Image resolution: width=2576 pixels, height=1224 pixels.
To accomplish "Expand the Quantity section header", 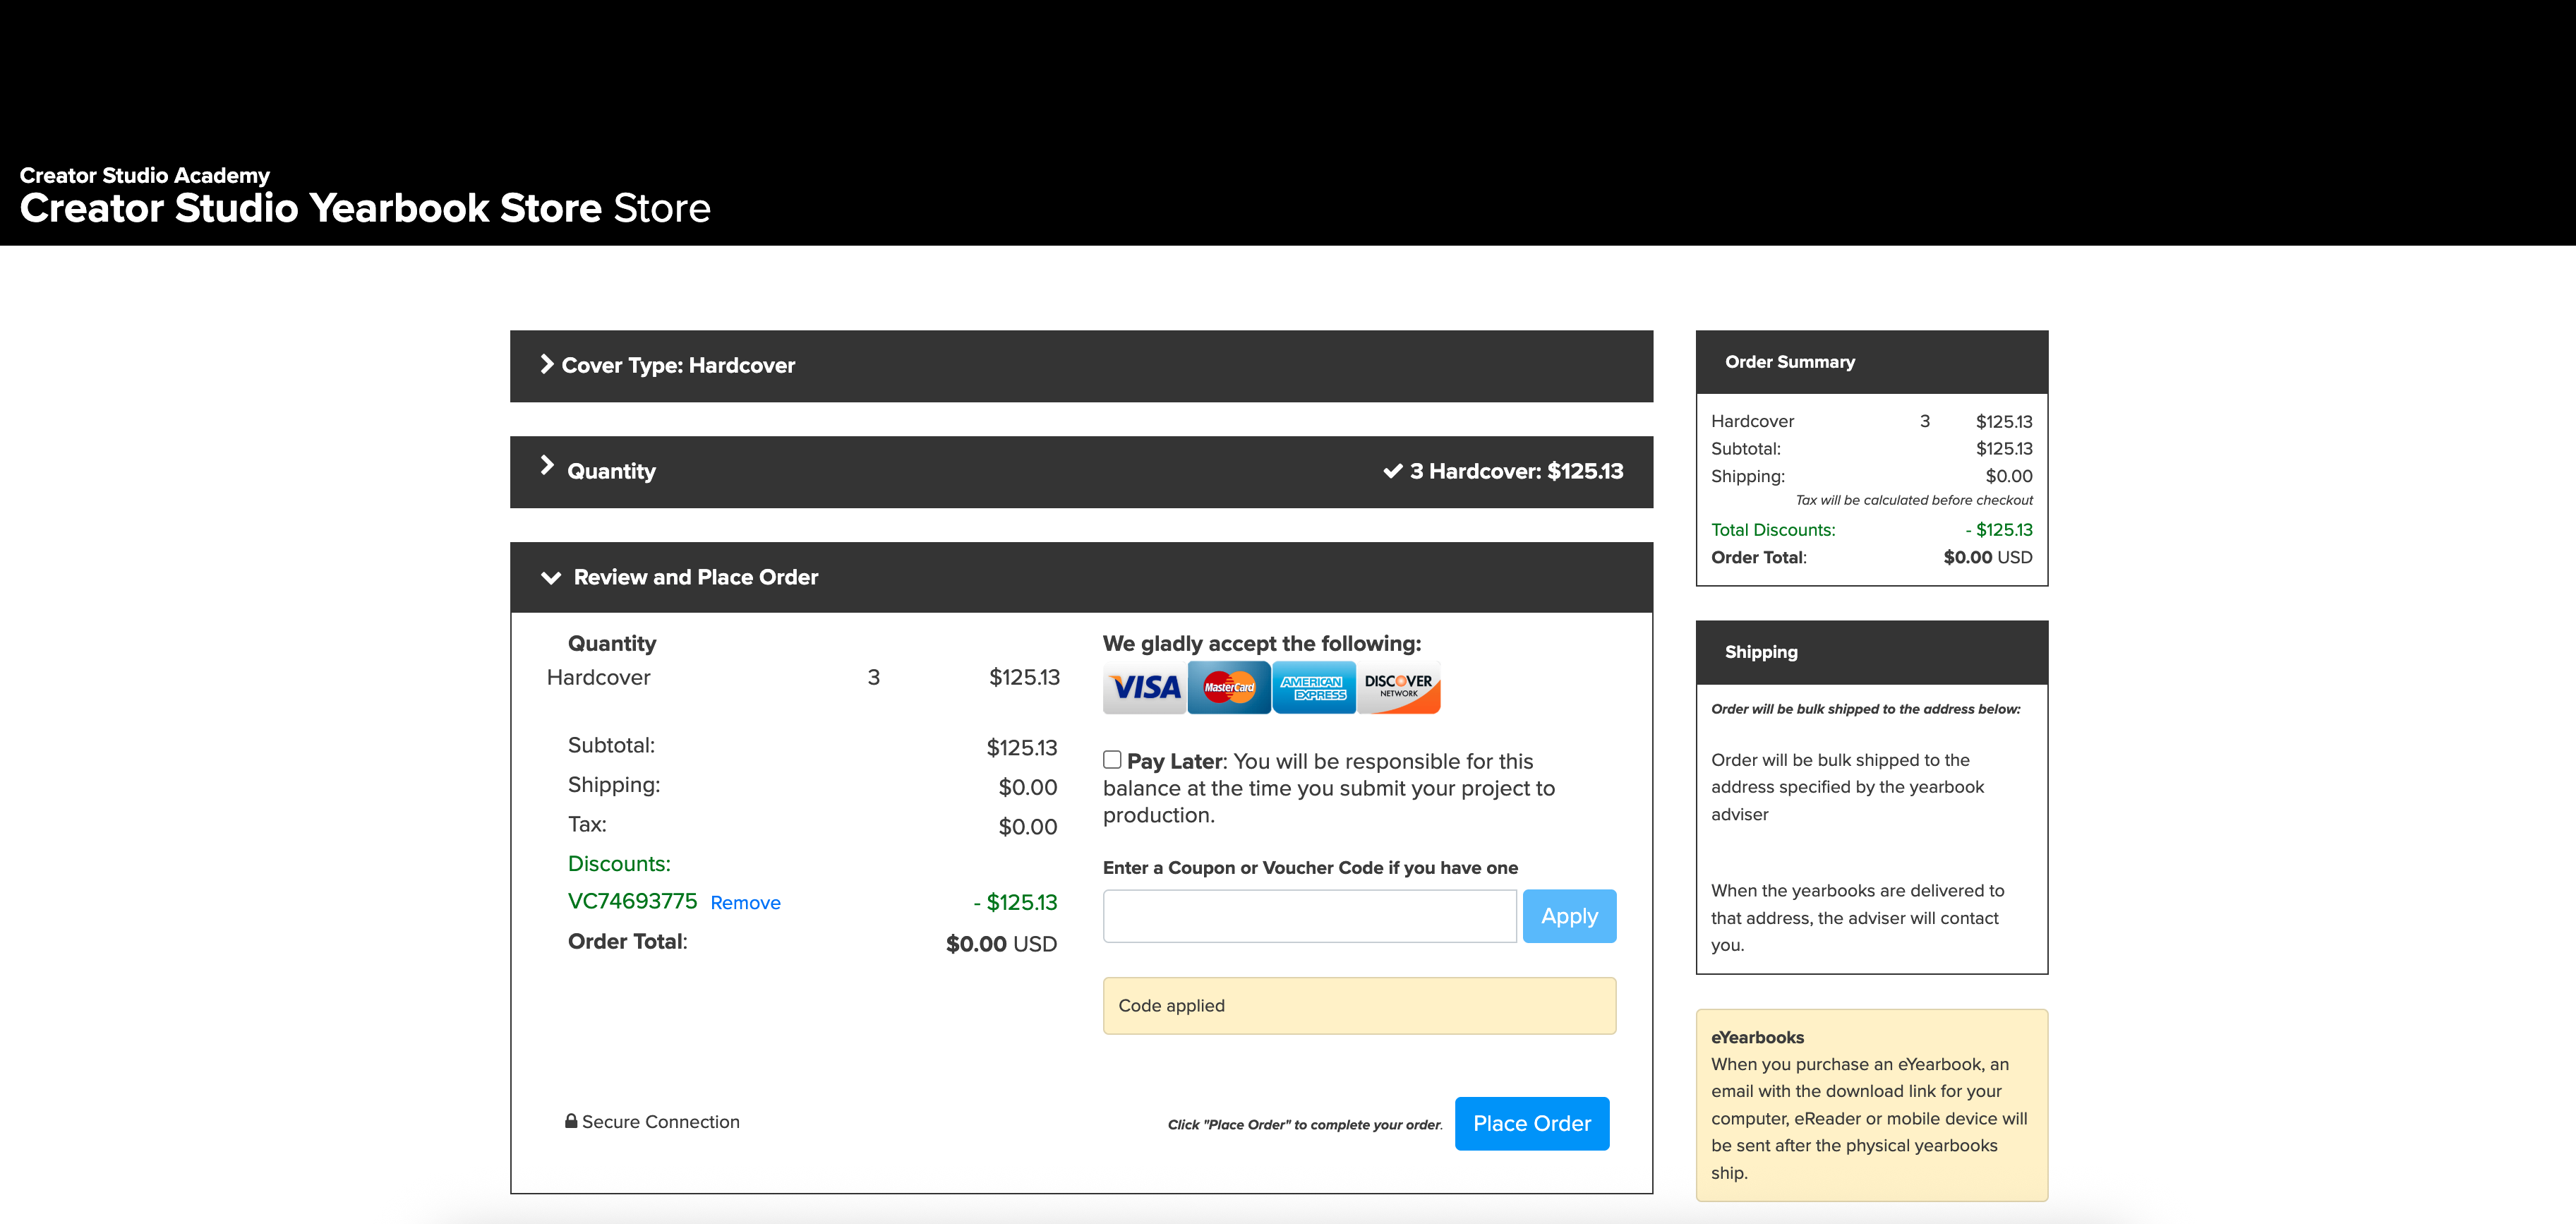I will [1081, 472].
